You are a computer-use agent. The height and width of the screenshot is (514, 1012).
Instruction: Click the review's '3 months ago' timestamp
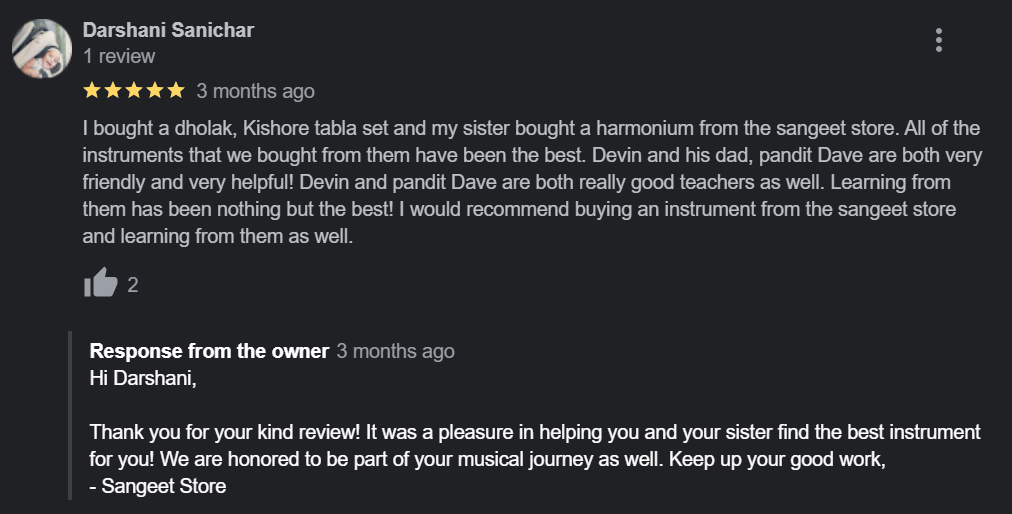pyautogui.click(x=255, y=91)
